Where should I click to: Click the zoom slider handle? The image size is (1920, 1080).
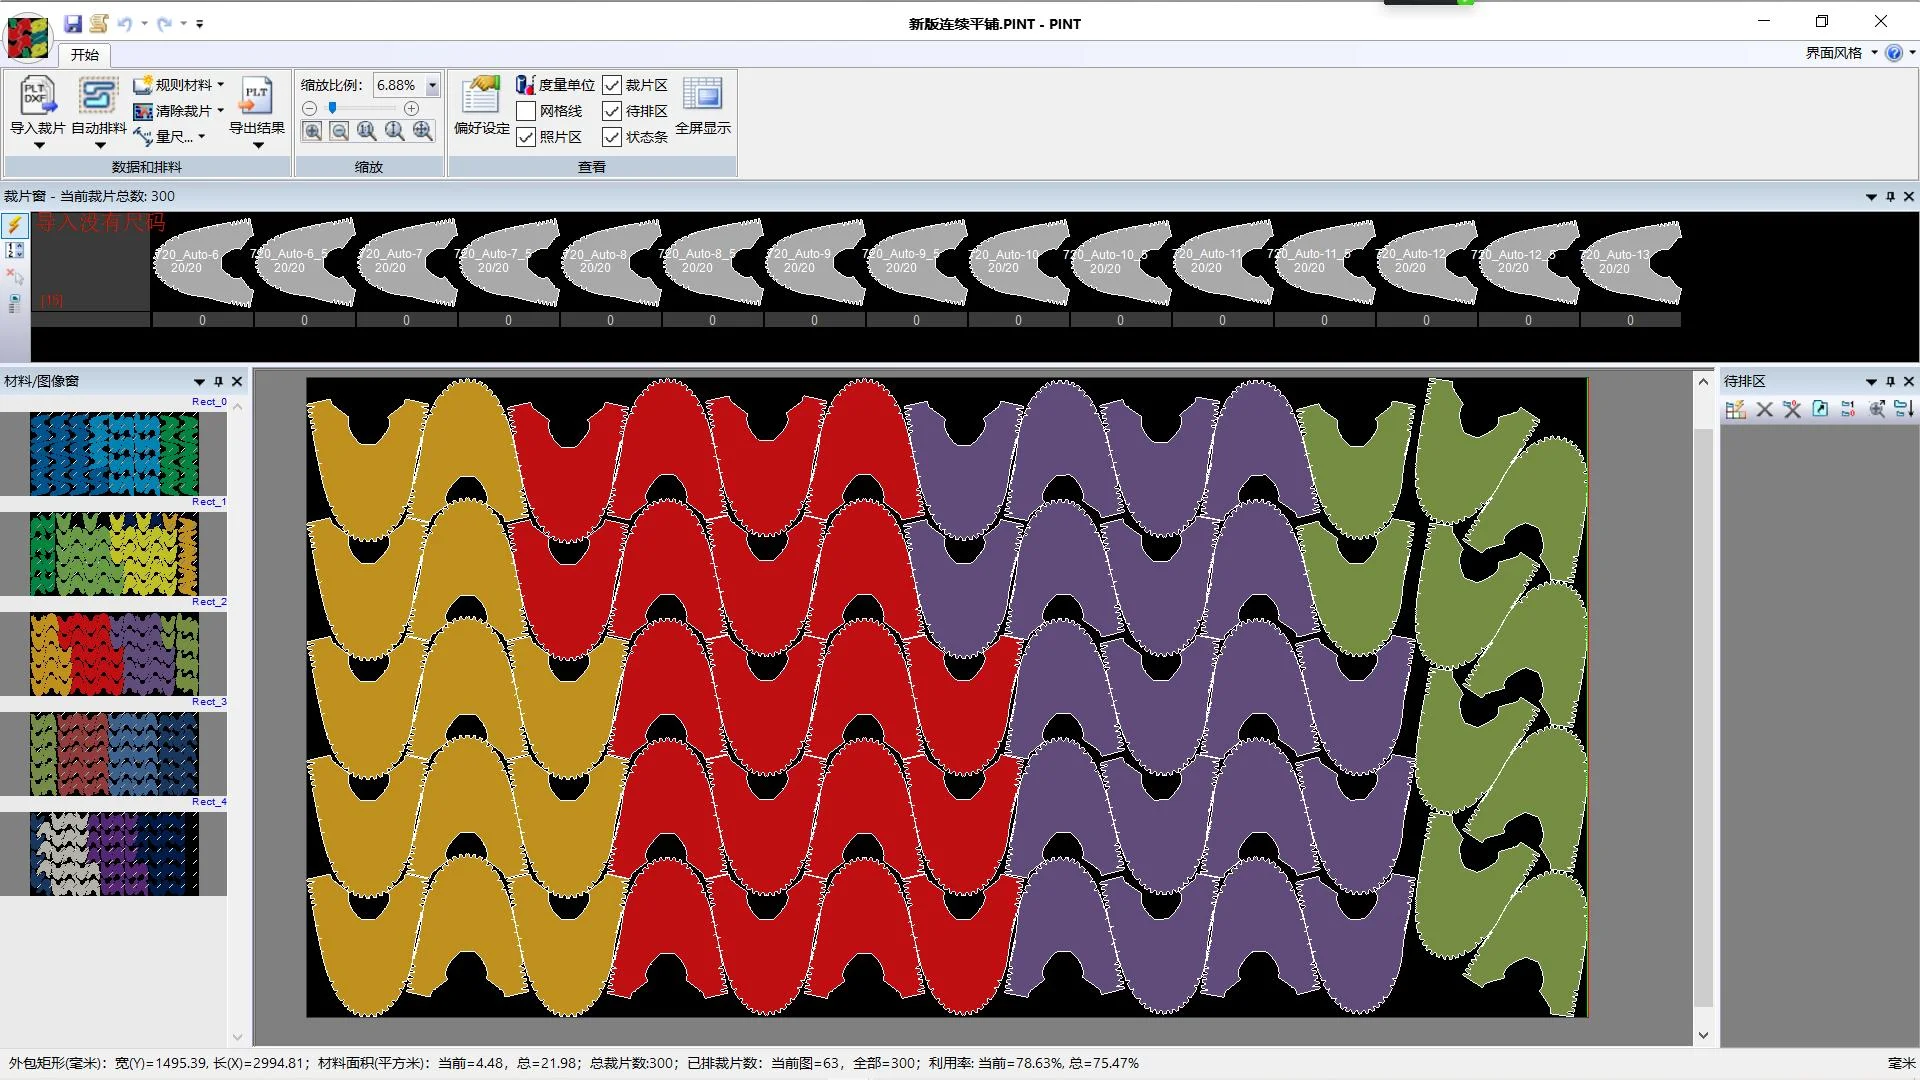pos(332,108)
